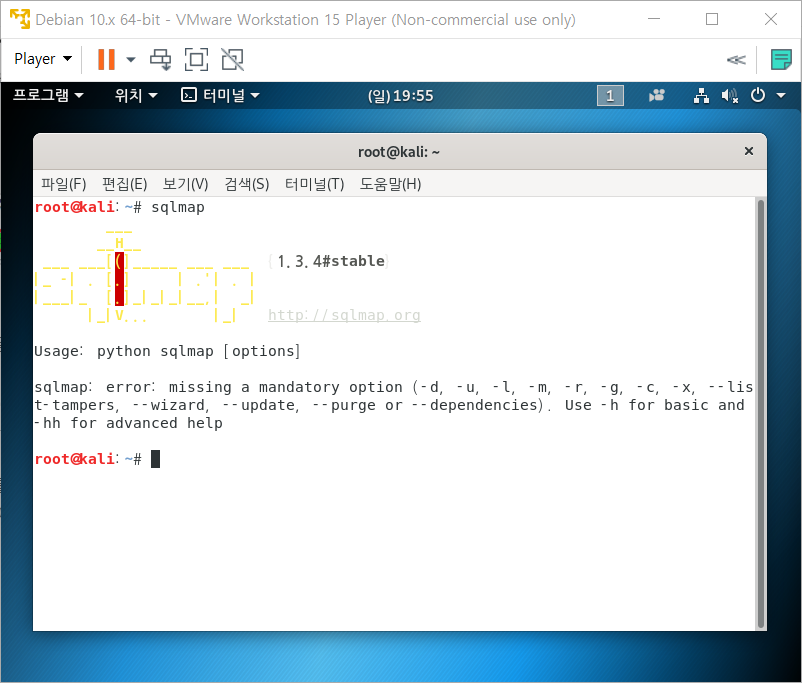Click the terminal cursor at the prompt

point(155,459)
